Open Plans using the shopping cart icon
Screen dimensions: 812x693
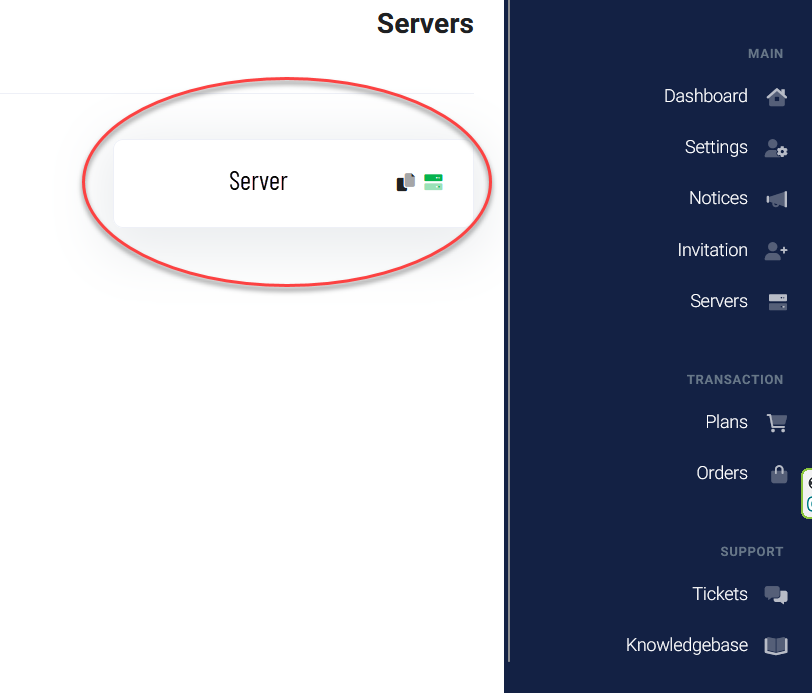point(777,422)
